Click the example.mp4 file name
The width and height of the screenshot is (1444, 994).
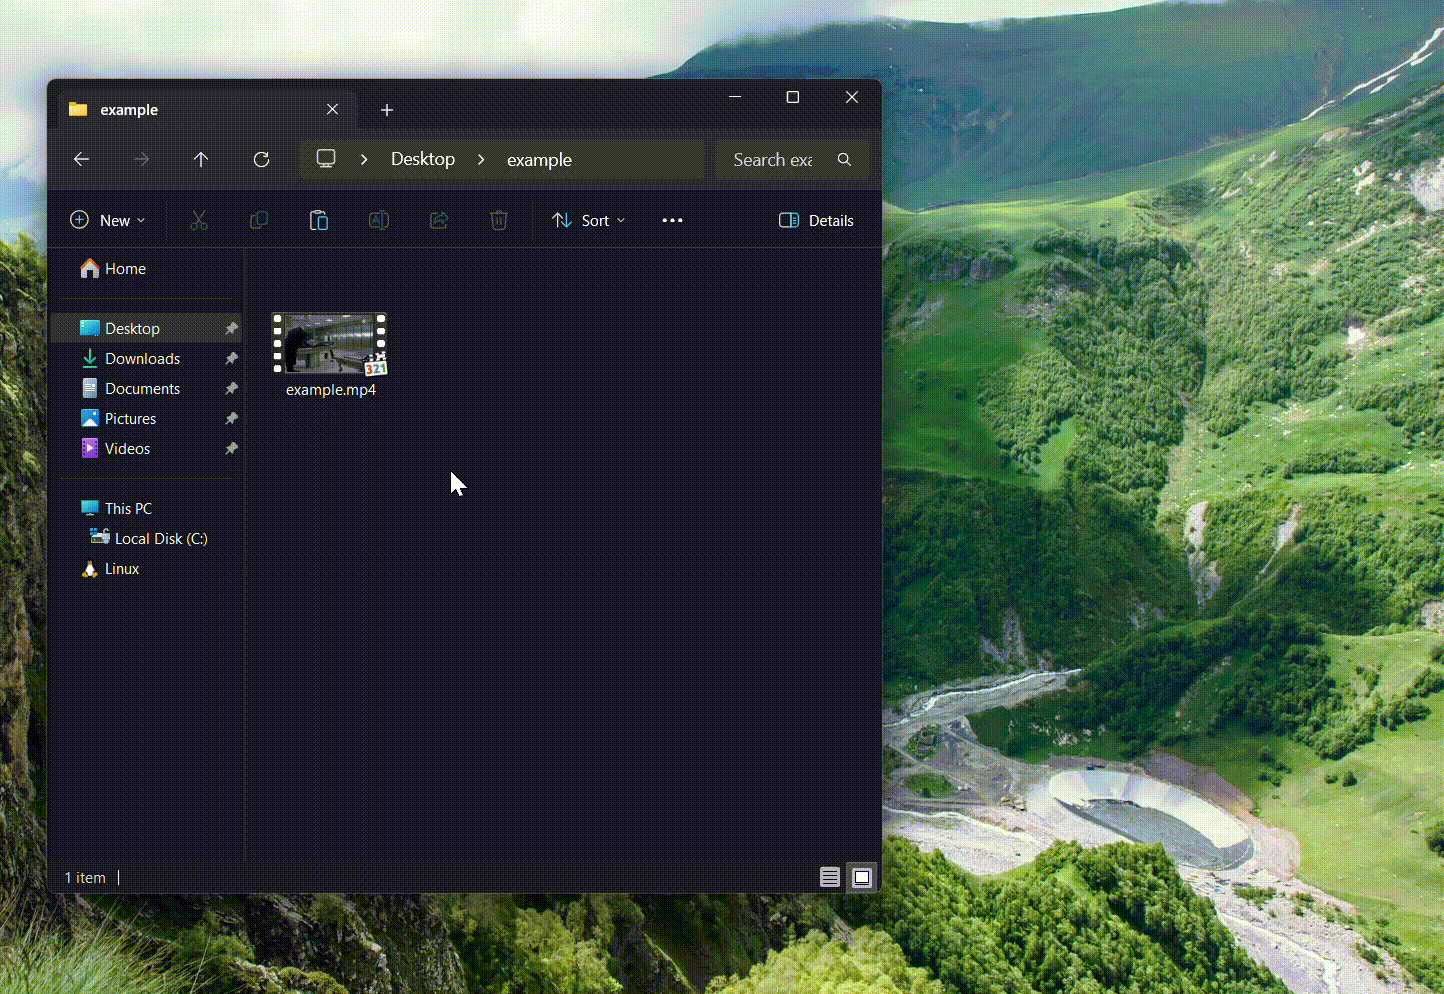click(x=331, y=390)
